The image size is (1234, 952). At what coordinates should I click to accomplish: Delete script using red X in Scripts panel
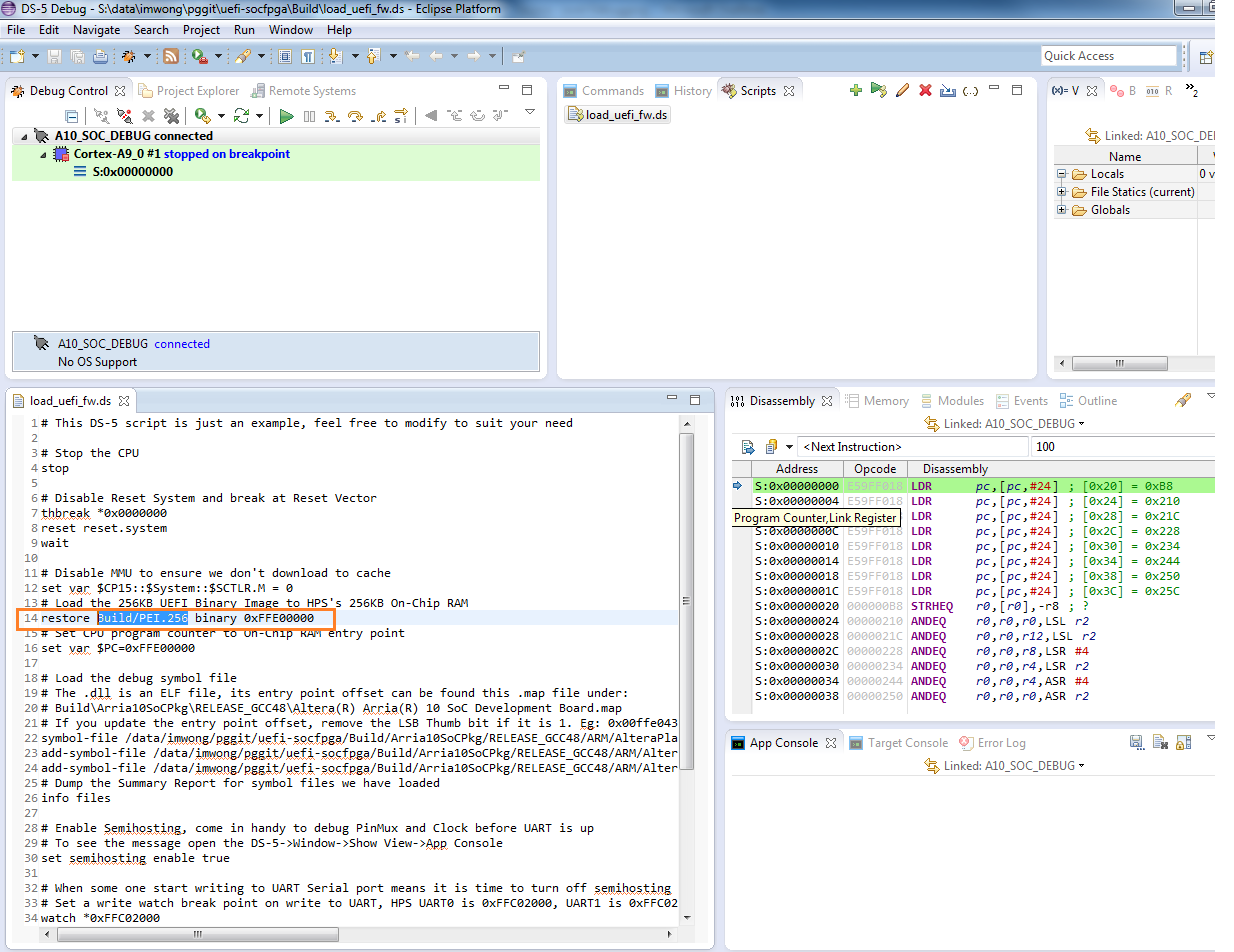(x=925, y=91)
